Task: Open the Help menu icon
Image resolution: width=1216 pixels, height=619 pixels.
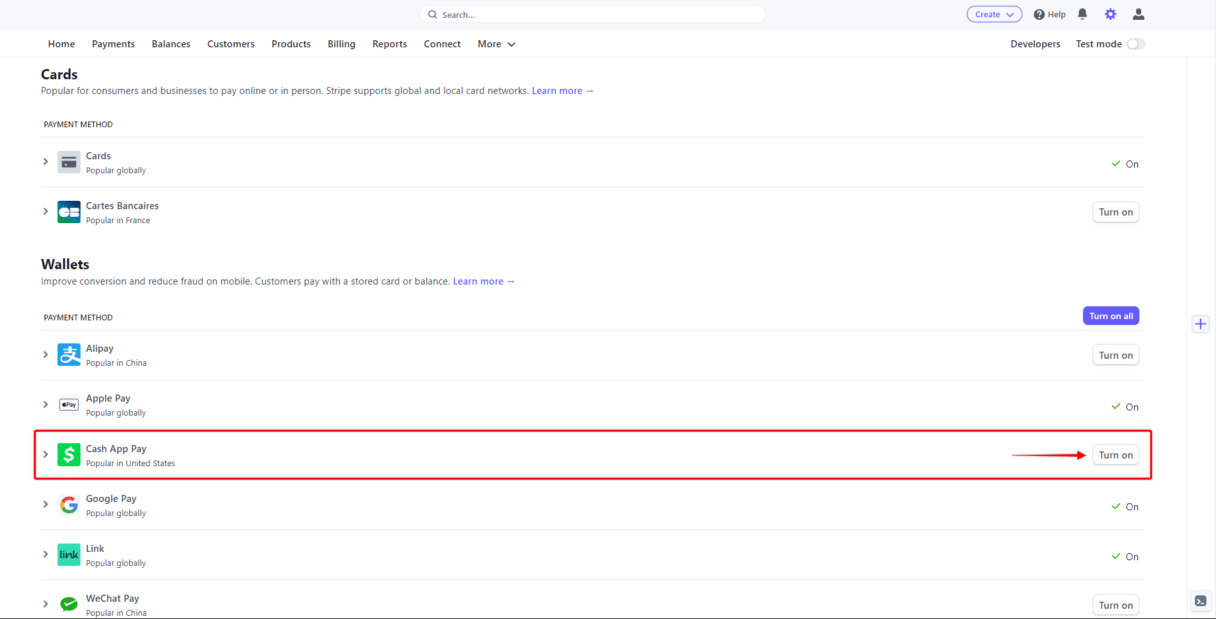Action: pyautogui.click(x=1039, y=14)
